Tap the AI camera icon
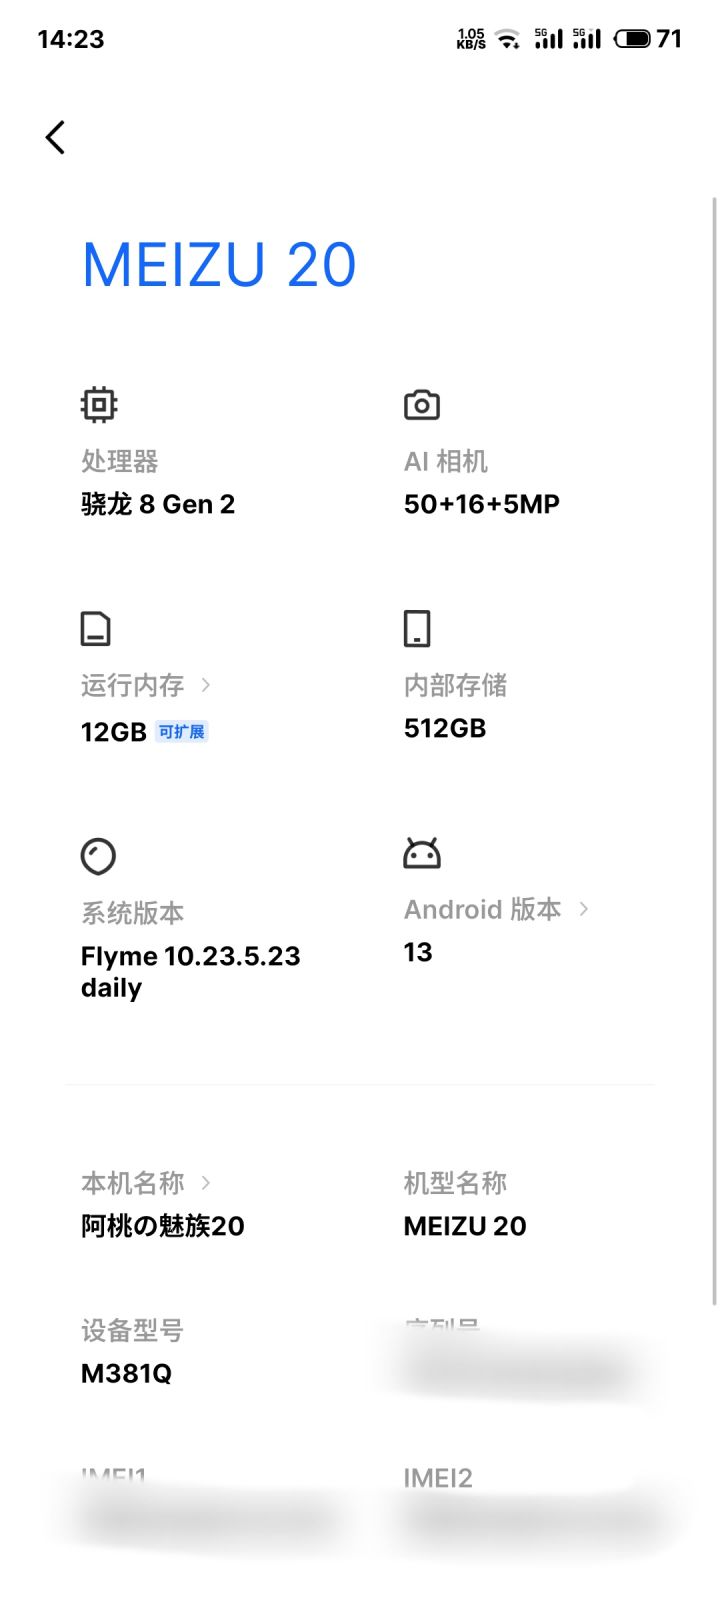Viewport: 720px width, 1600px height. pyautogui.click(x=422, y=405)
